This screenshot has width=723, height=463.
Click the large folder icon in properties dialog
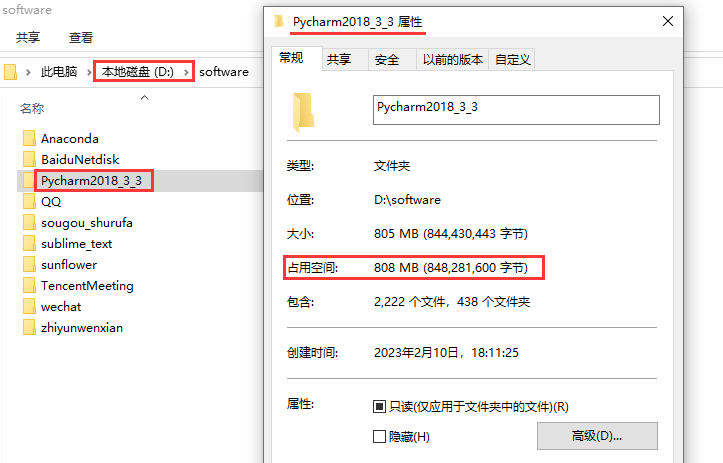(x=303, y=111)
